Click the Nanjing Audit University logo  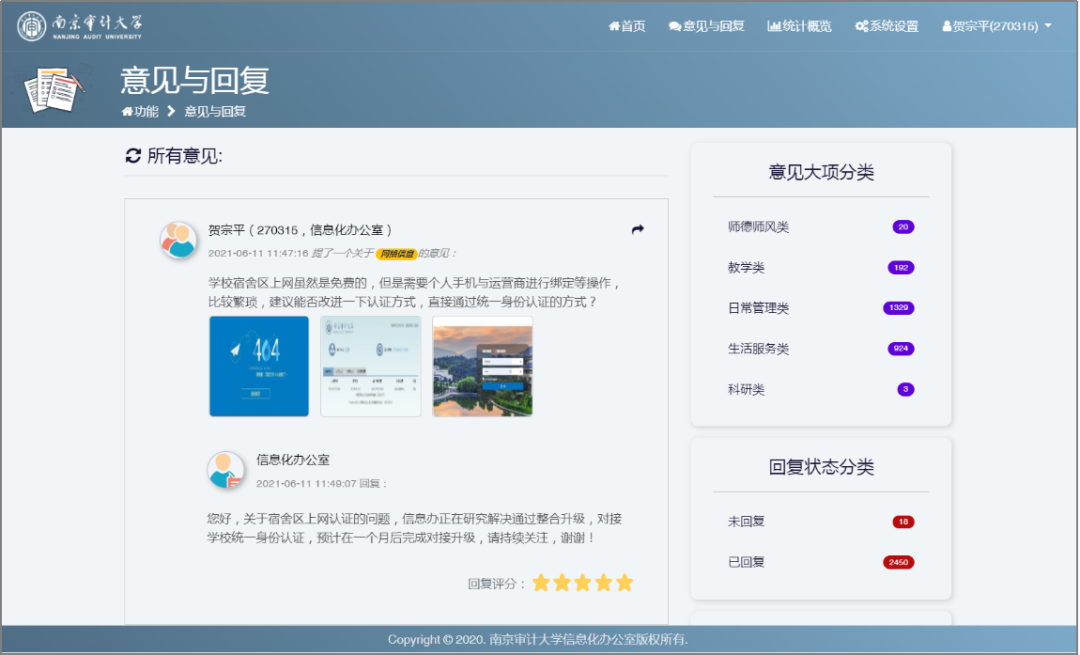click(x=80, y=26)
